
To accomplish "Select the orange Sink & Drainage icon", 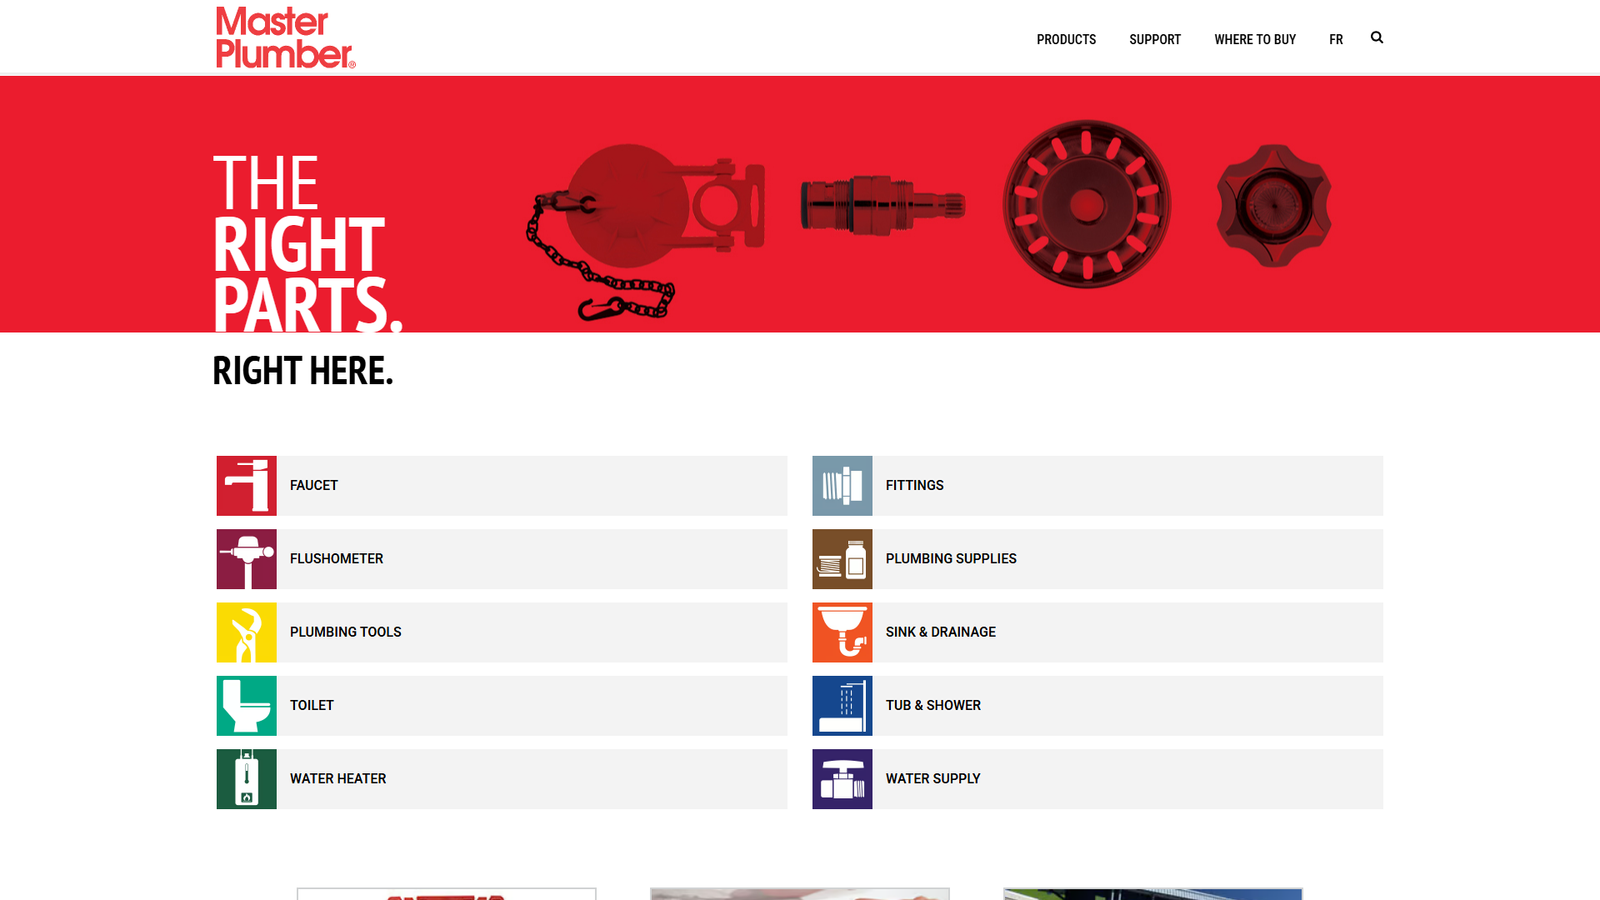I will tap(842, 632).
